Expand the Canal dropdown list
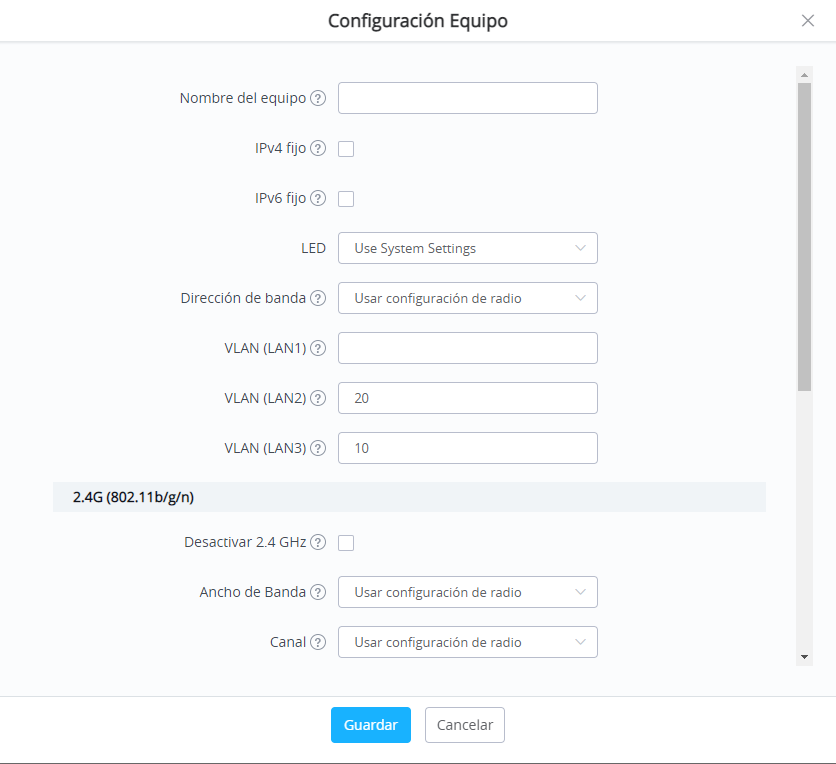Screen dimensions: 836x764 [468, 642]
